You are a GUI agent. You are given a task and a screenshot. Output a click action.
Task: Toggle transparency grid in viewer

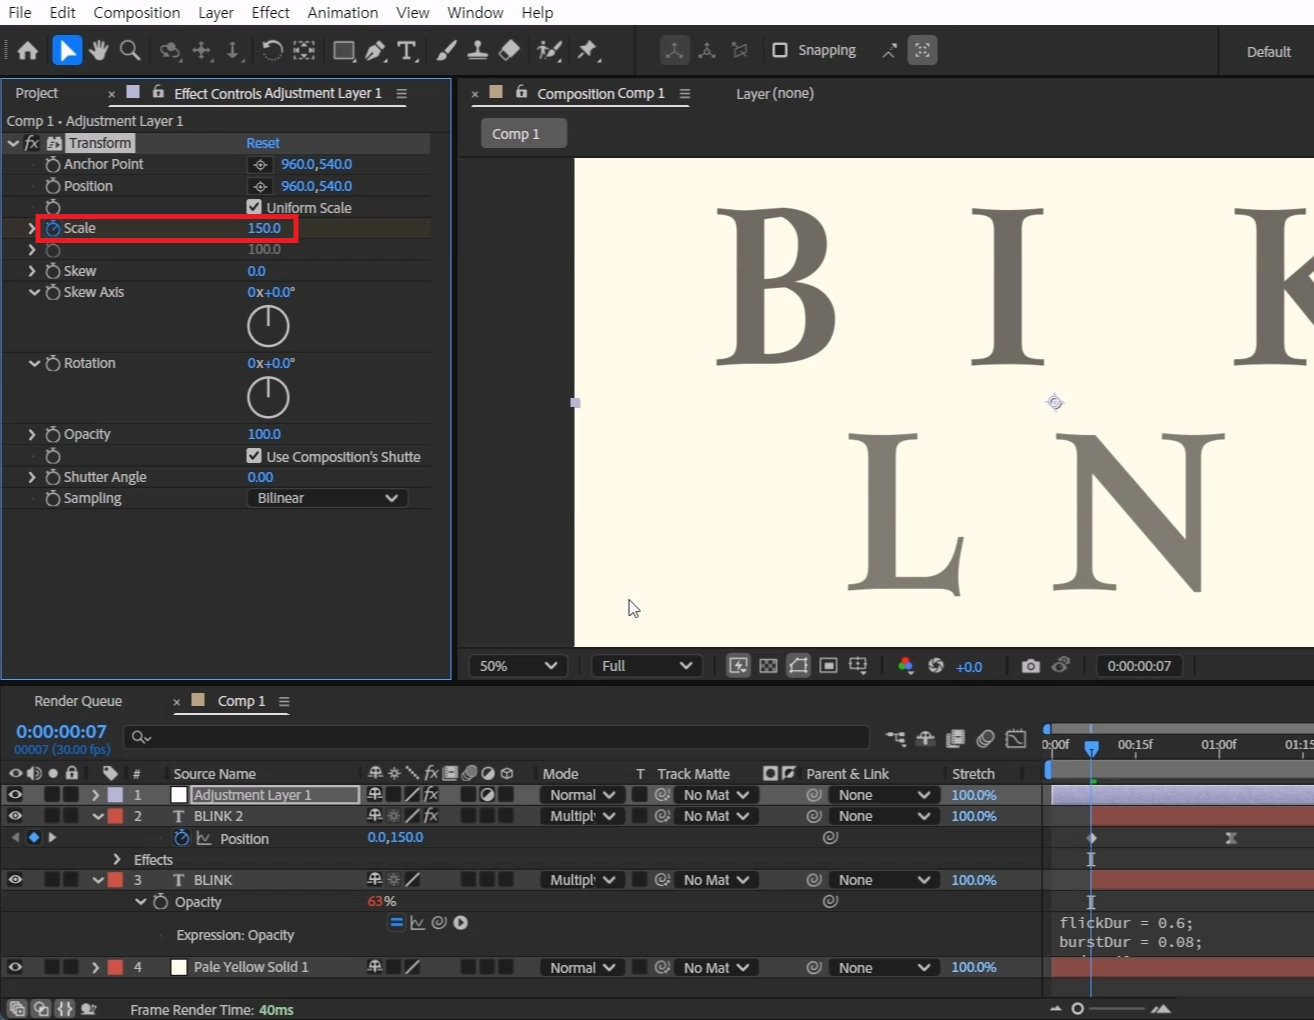click(x=768, y=666)
